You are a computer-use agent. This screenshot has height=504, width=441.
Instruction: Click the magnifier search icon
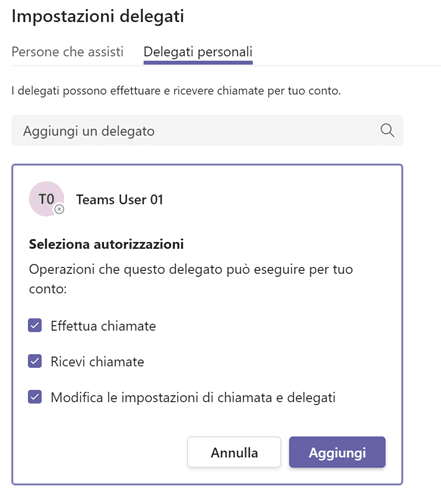(387, 130)
